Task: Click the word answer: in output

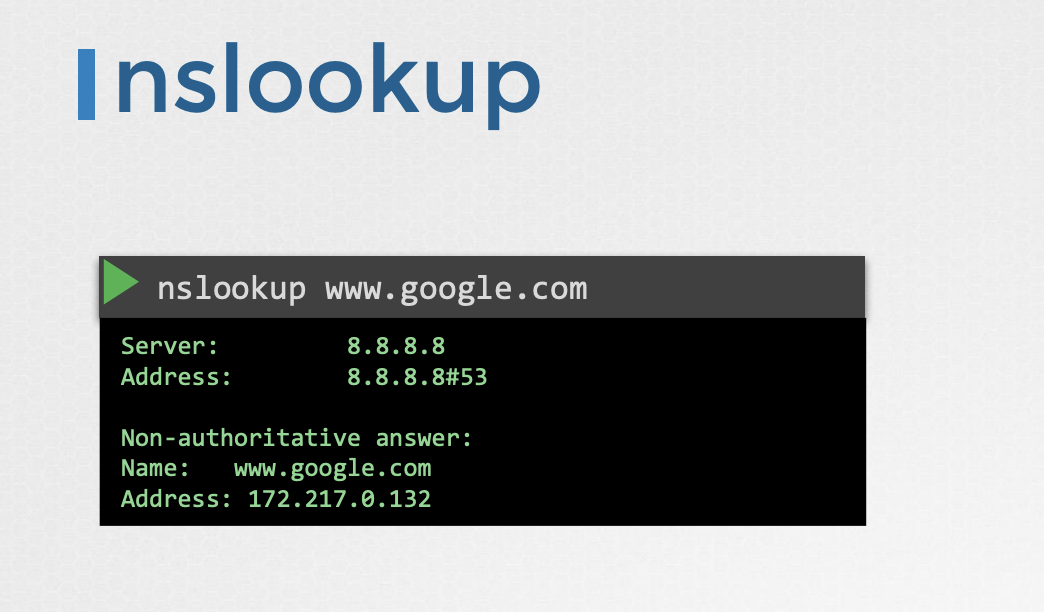Action: click(423, 438)
